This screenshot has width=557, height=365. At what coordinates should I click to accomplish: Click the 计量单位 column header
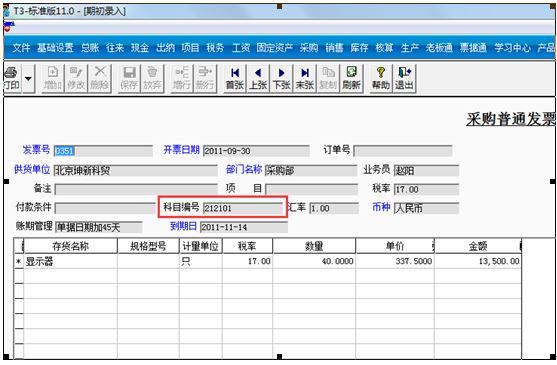point(201,246)
